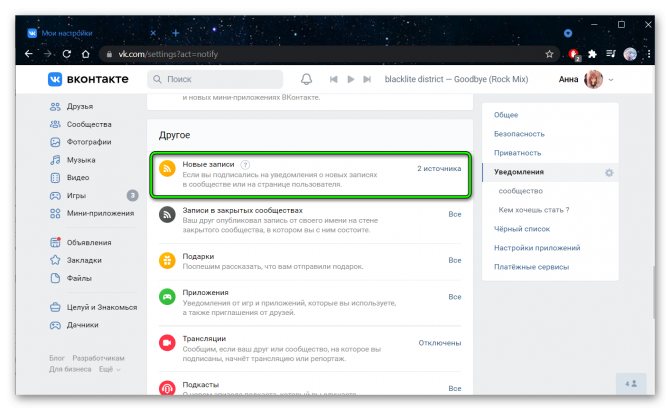
Task: Click the VK logo icon in header
Action: 55,79
